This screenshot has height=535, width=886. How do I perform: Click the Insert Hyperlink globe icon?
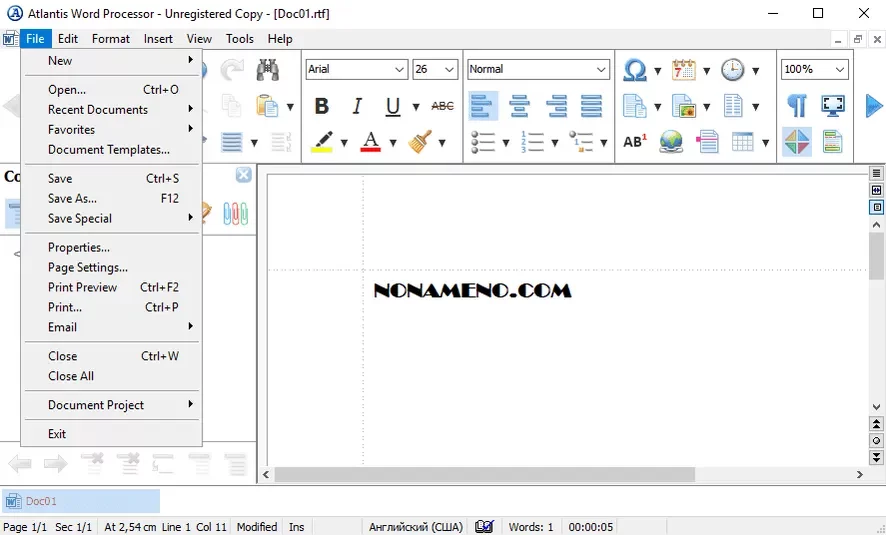click(671, 141)
